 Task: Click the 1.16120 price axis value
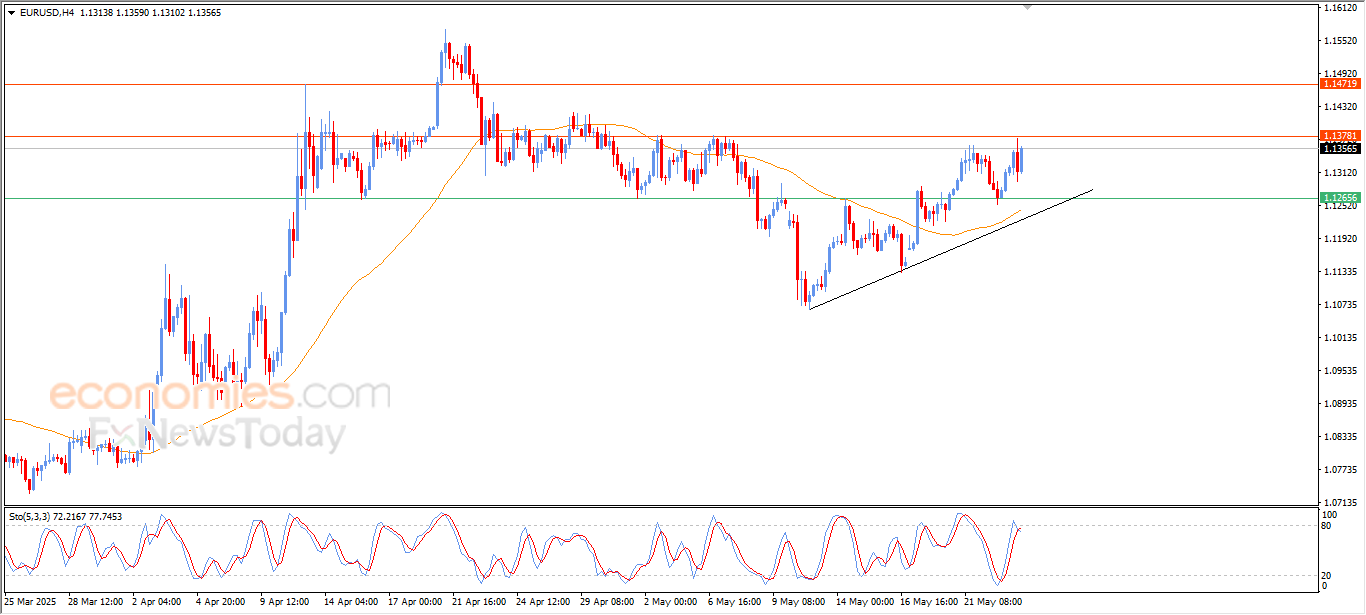click(1339, 8)
